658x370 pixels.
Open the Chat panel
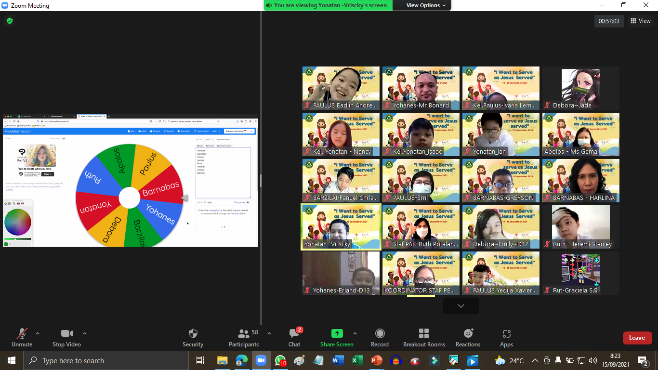pos(295,337)
